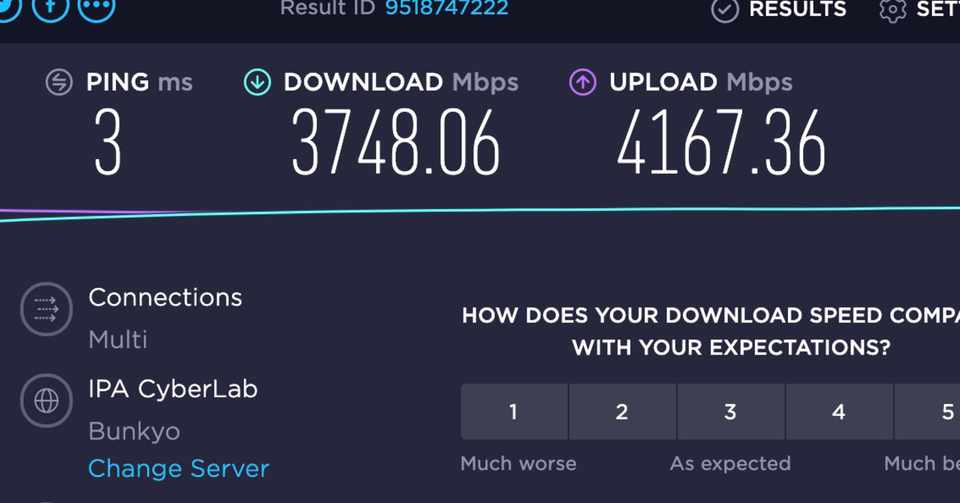Open the RESULTS tab

point(798,9)
